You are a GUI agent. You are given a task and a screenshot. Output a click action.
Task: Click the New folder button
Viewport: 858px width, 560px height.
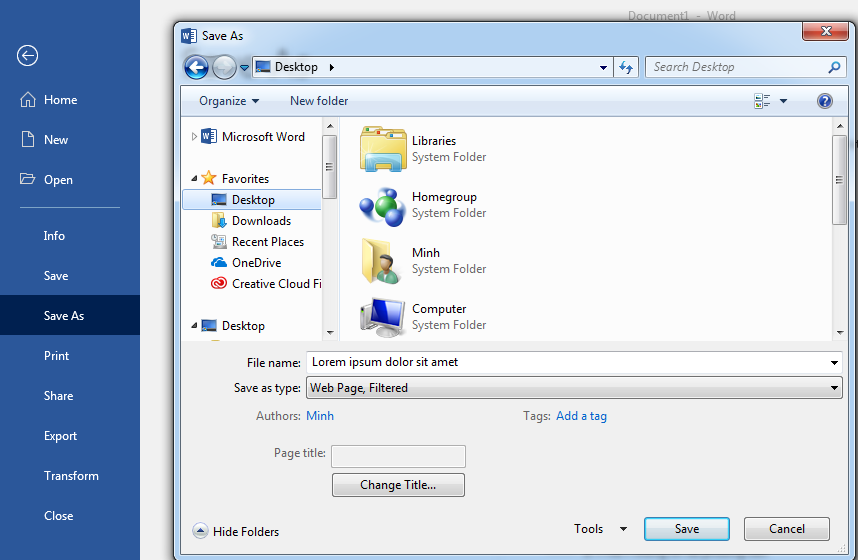click(319, 101)
